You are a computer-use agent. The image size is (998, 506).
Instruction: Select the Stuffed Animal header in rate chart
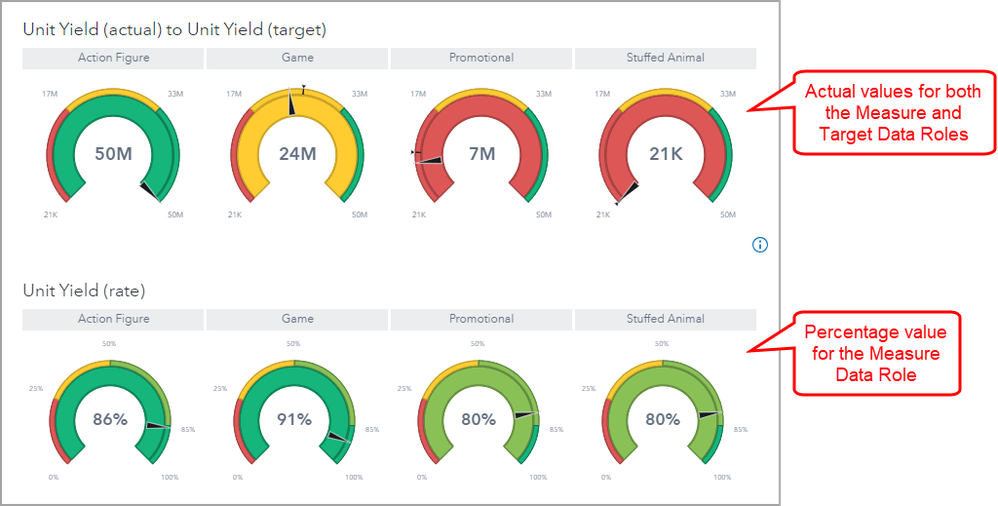pos(665,320)
